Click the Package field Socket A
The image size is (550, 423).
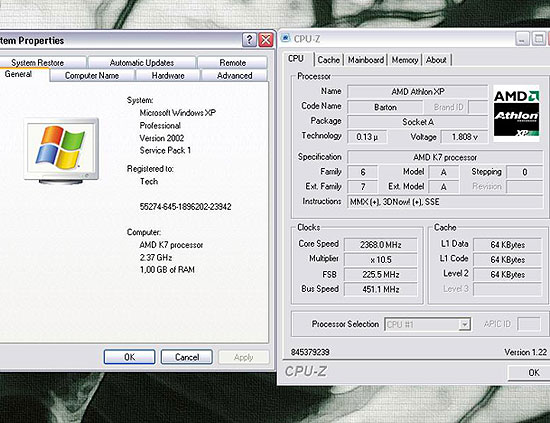click(417, 122)
